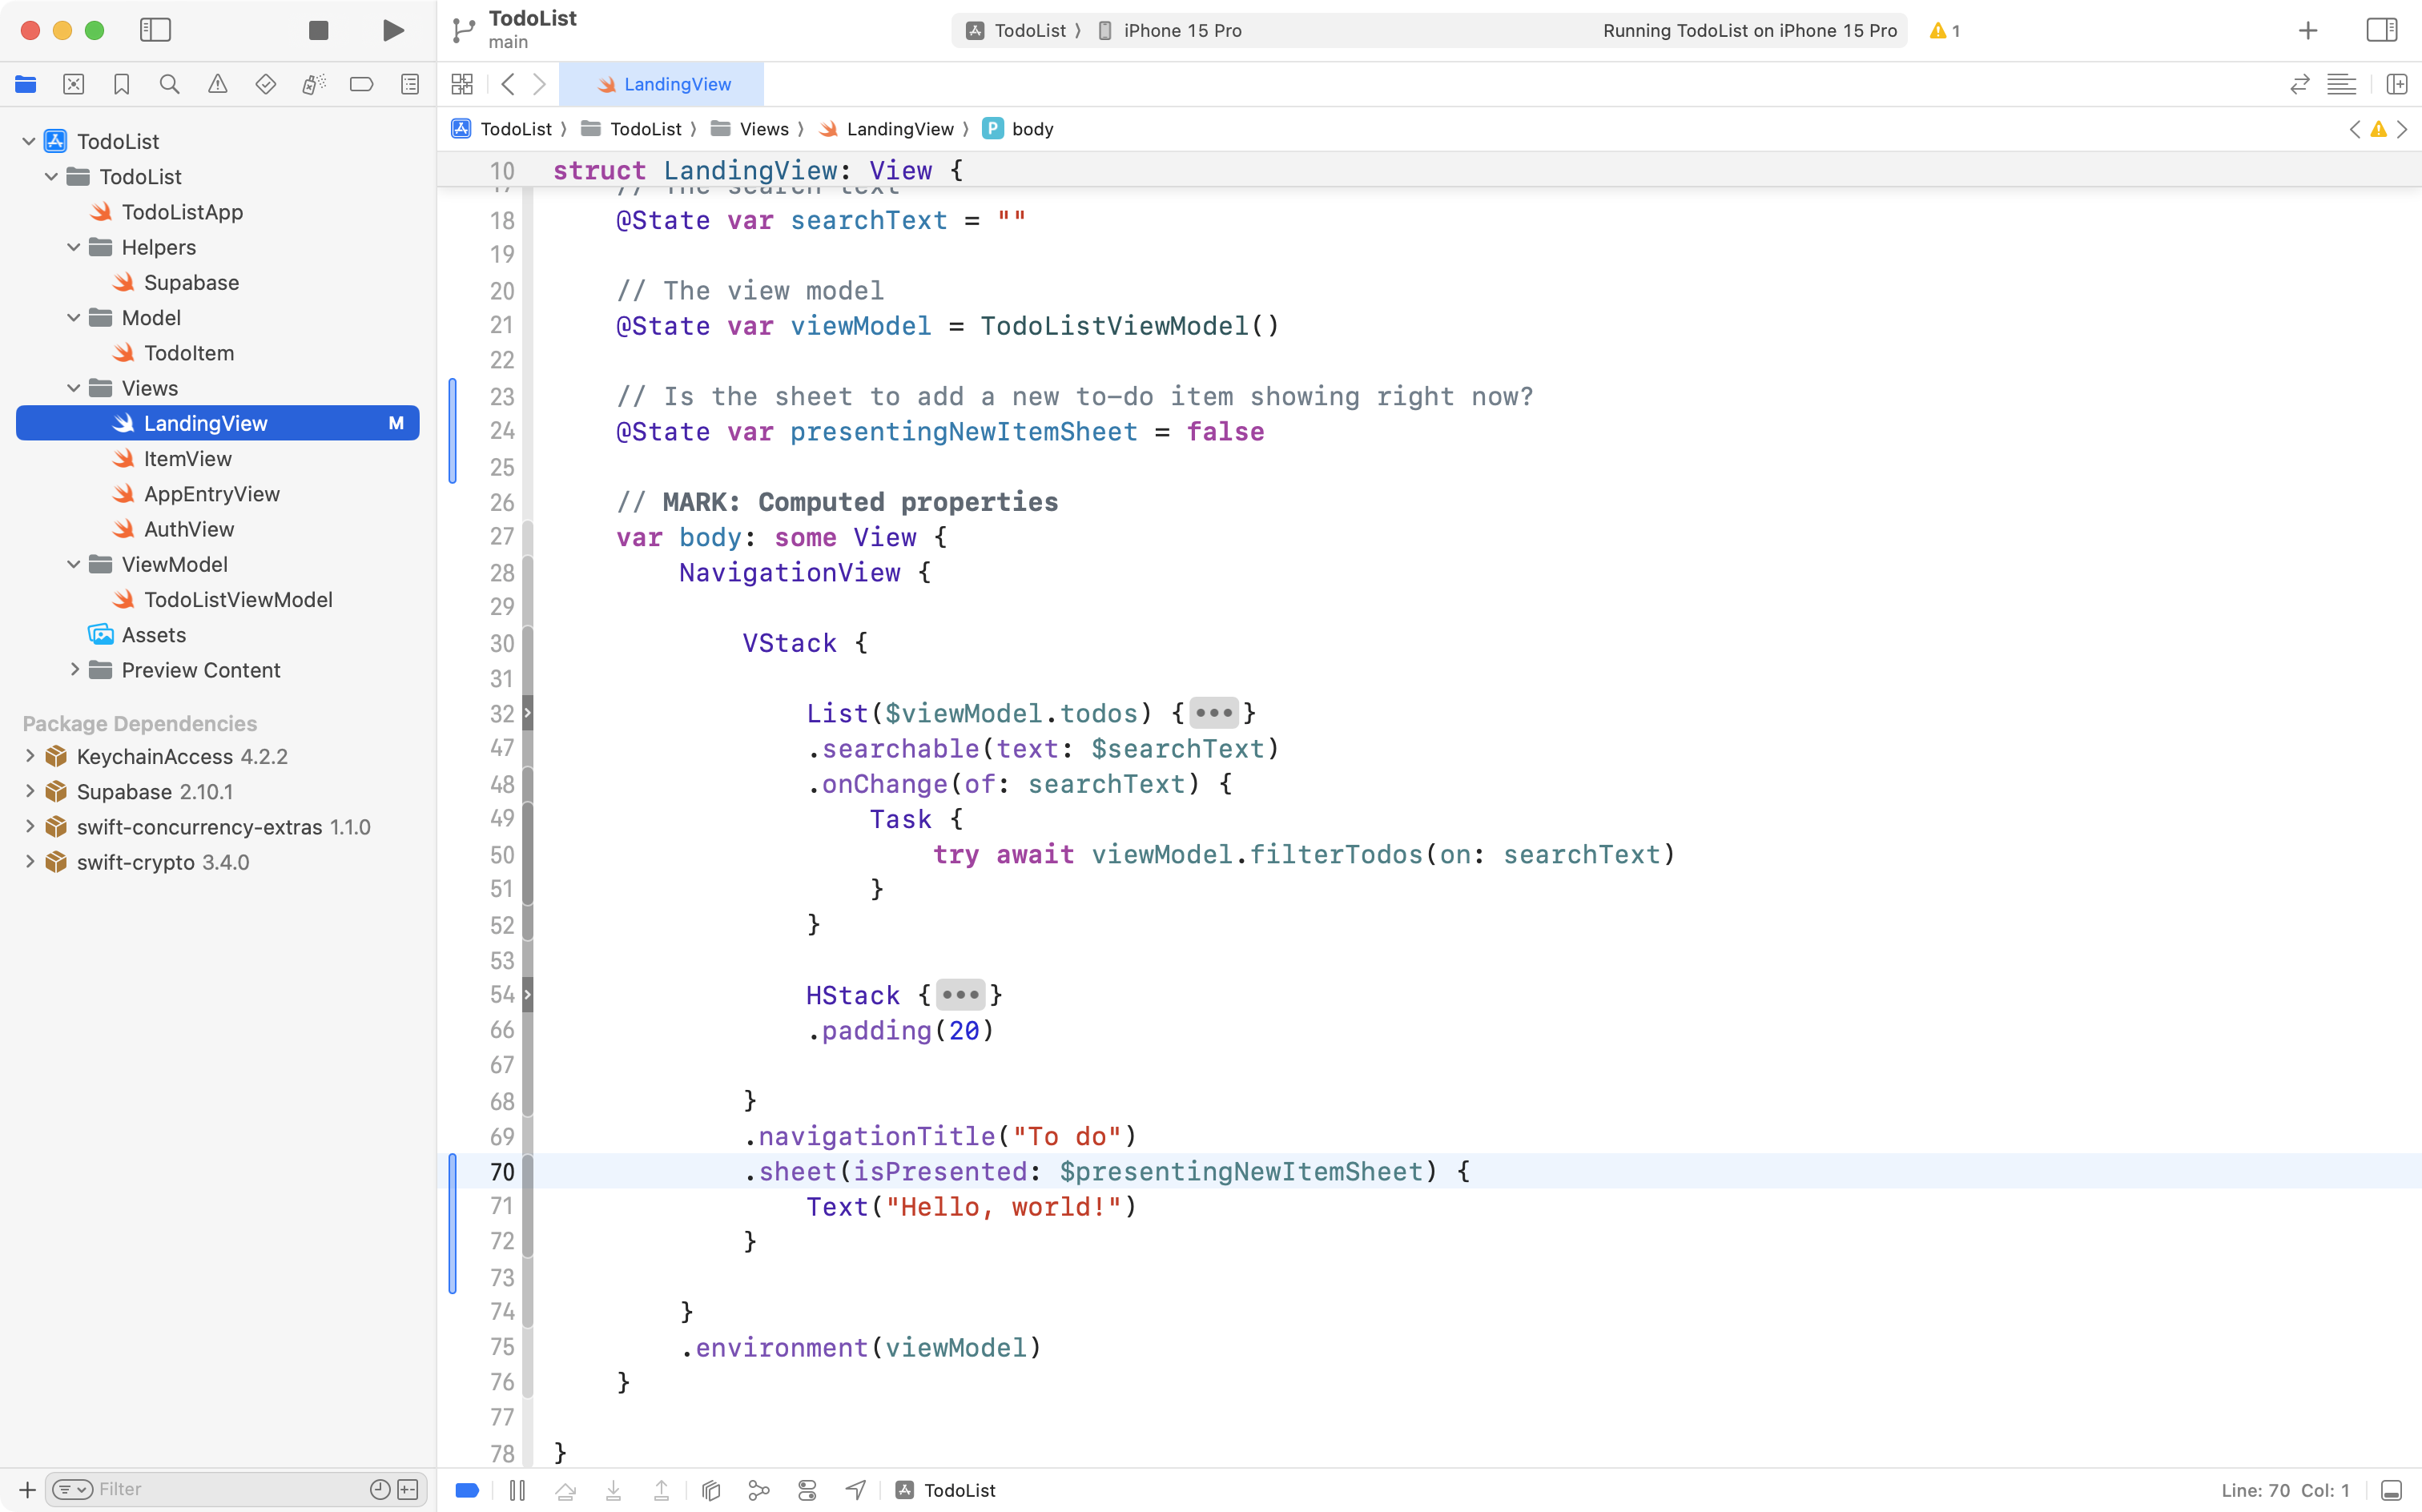This screenshot has height=1512, width=2422.
Task: Run the TodoList app
Action: click(x=392, y=30)
